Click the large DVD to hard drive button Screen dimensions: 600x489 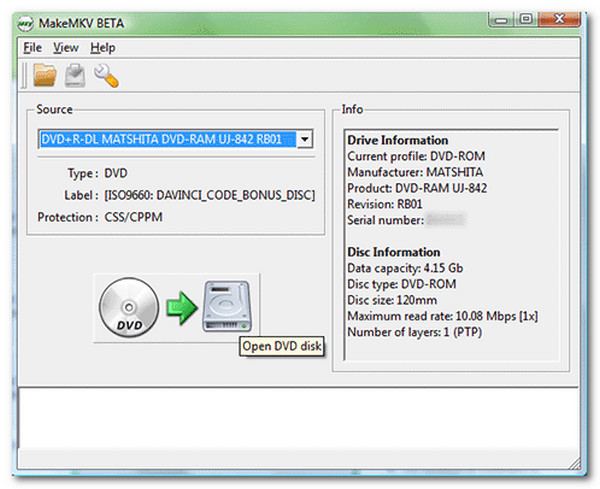click(x=176, y=308)
